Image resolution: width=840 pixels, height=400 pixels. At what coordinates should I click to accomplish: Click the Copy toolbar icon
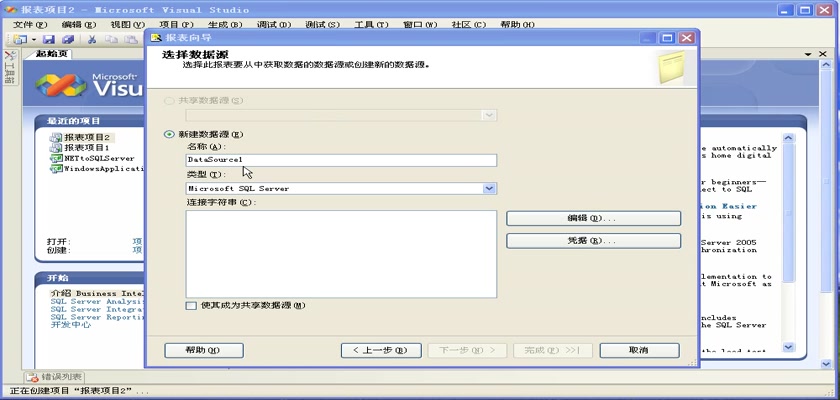111,39
